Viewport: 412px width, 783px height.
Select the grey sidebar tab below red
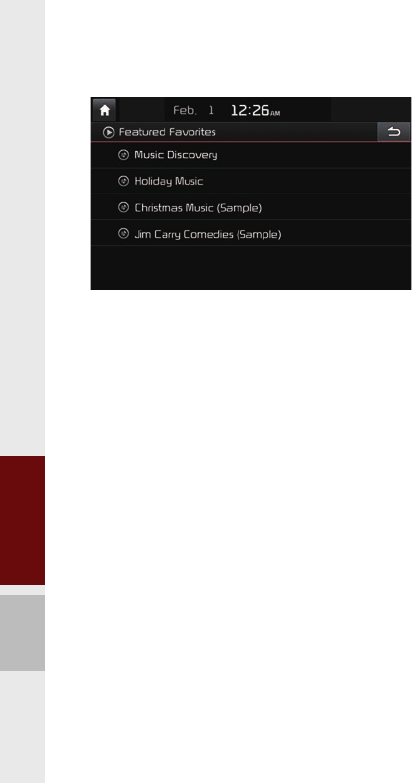point(22,633)
